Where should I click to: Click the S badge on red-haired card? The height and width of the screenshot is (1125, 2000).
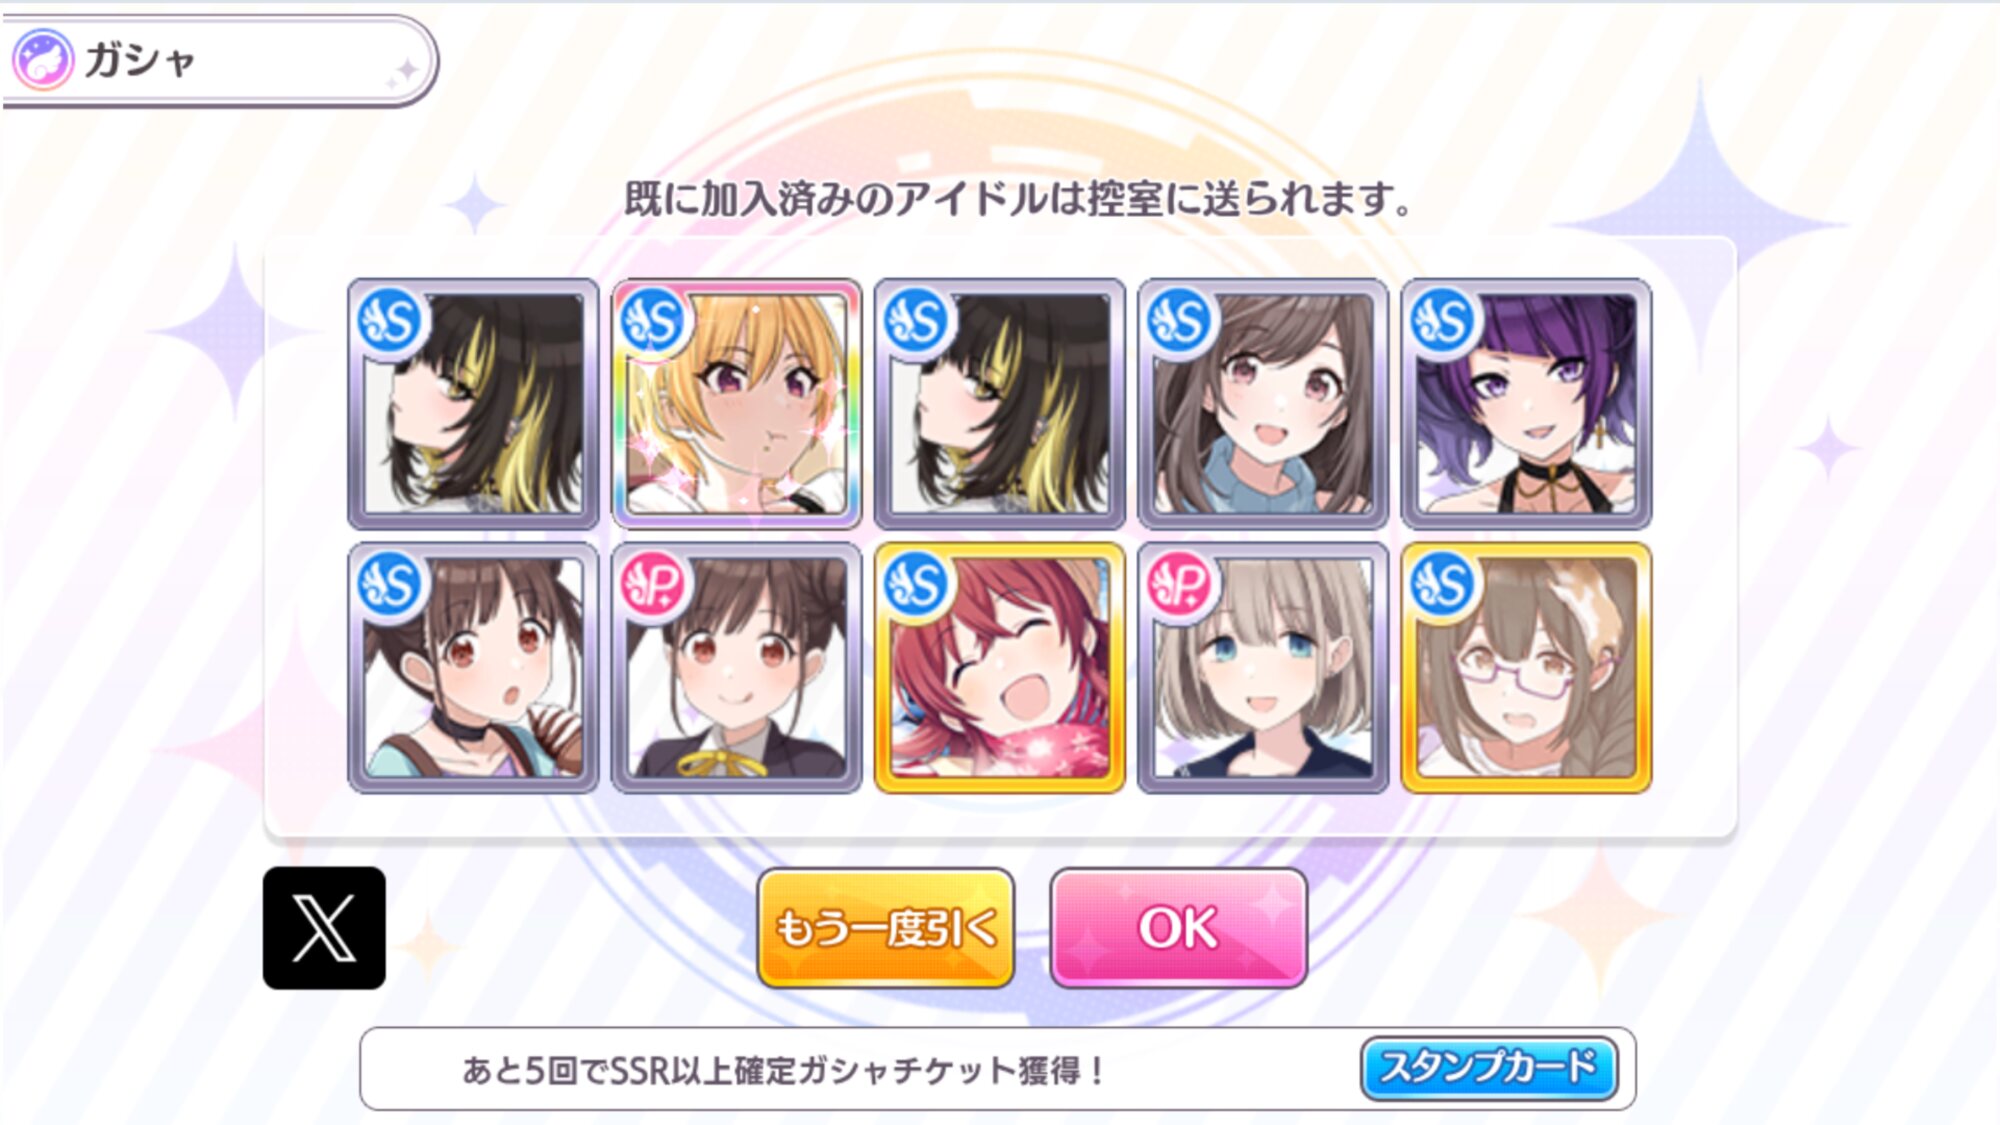tap(916, 585)
